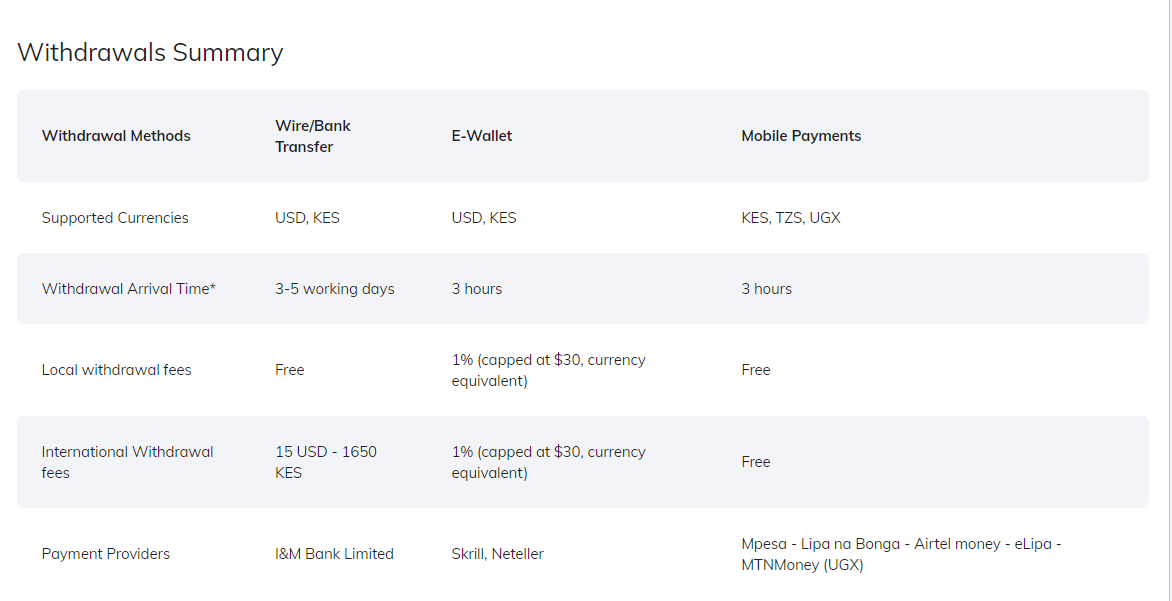1172x601 pixels.
Task: Click the Local withdrawal fees row label
Action: coord(116,370)
